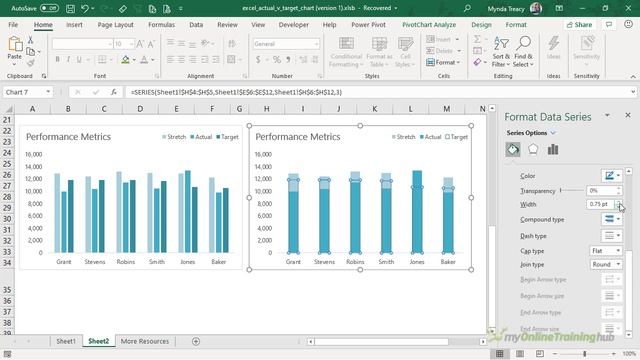Switch to the Formulas ribbon tab
This screenshot has height=360, width=640.
pyautogui.click(x=161, y=25)
